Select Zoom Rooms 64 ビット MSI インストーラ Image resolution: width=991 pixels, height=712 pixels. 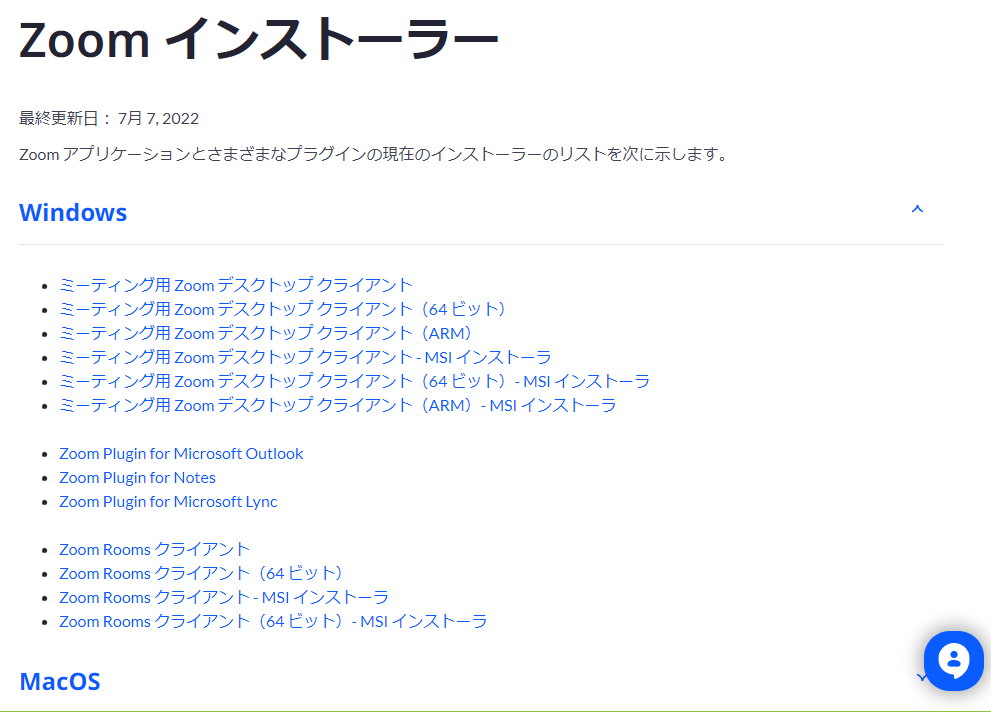(273, 621)
